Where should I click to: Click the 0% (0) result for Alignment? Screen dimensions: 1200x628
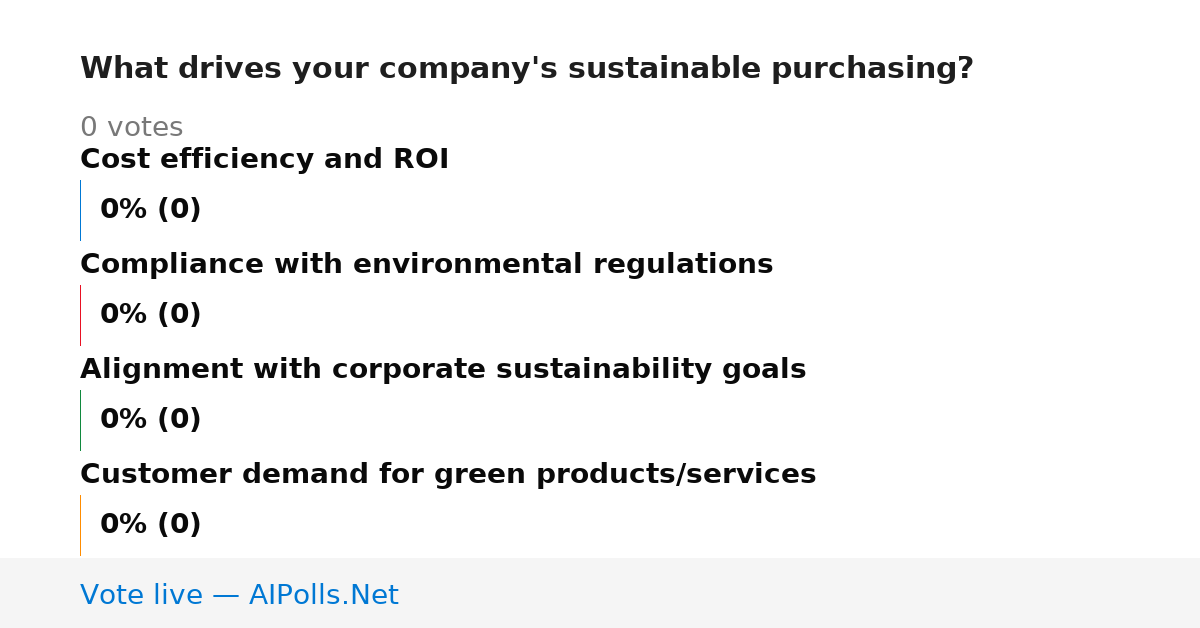point(150,420)
